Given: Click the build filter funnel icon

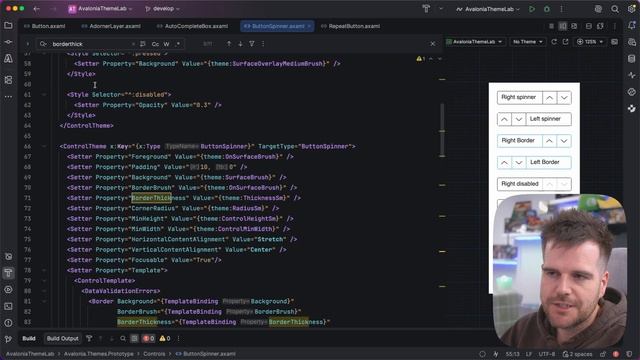Looking at the screenshot, I should point(89,338).
